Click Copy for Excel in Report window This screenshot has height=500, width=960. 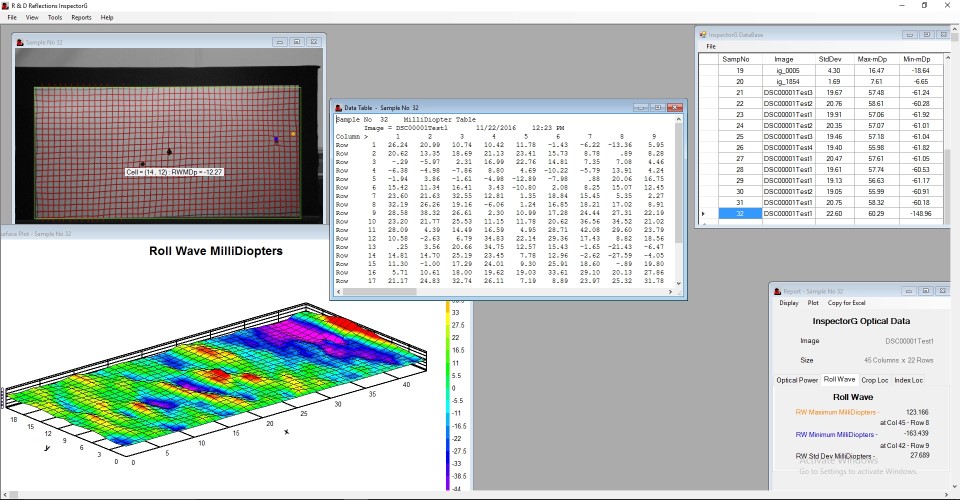(848, 303)
